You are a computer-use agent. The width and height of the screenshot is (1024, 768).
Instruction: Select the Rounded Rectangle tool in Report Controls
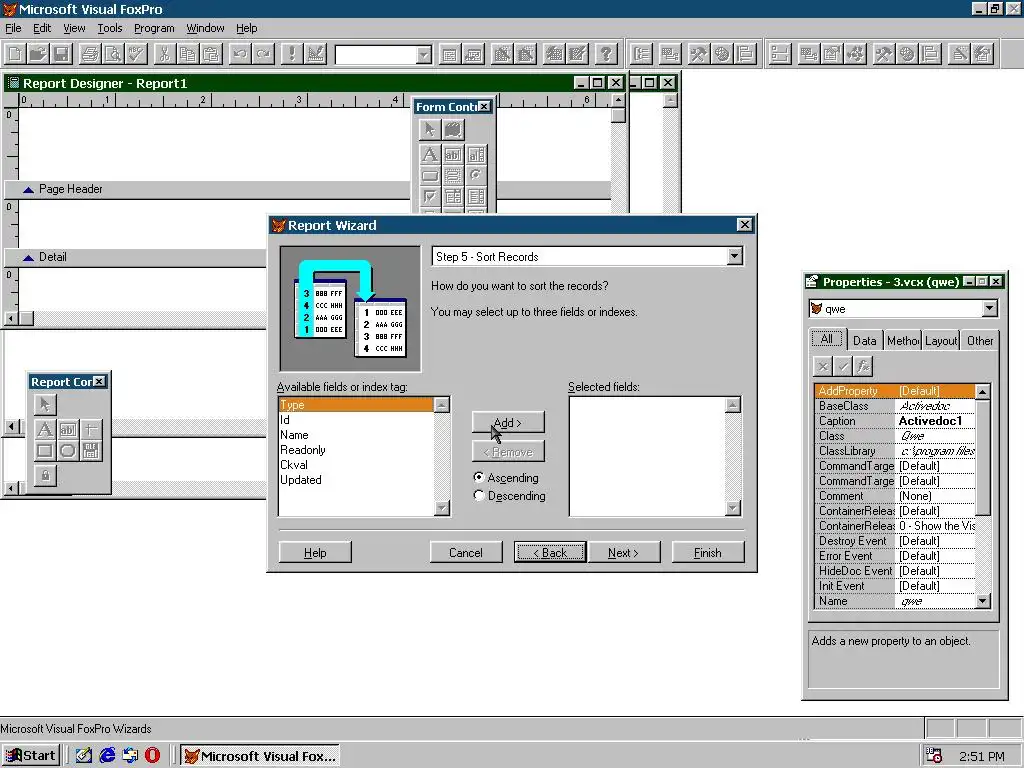[x=68, y=451]
